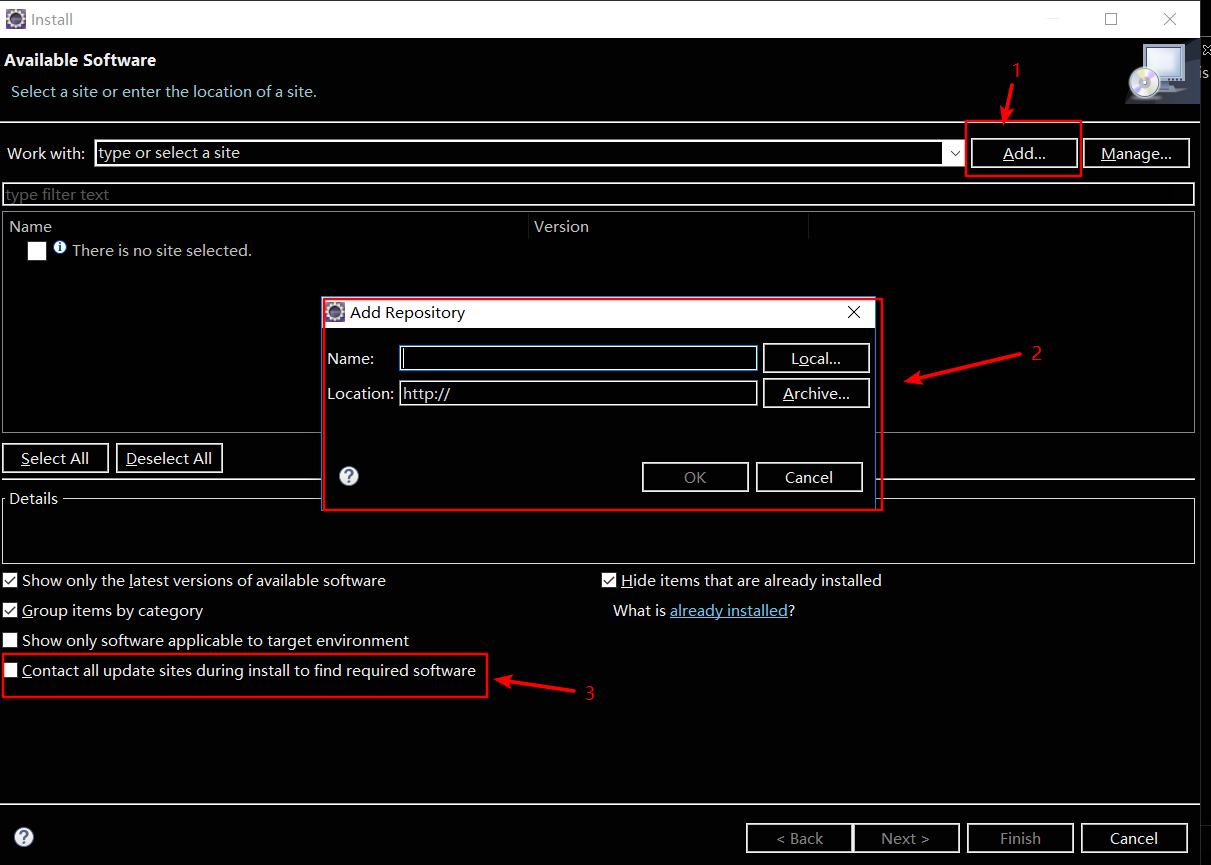Click Local... button in Add Repository
Screen dimensions: 1211x865
coord(816,358)
